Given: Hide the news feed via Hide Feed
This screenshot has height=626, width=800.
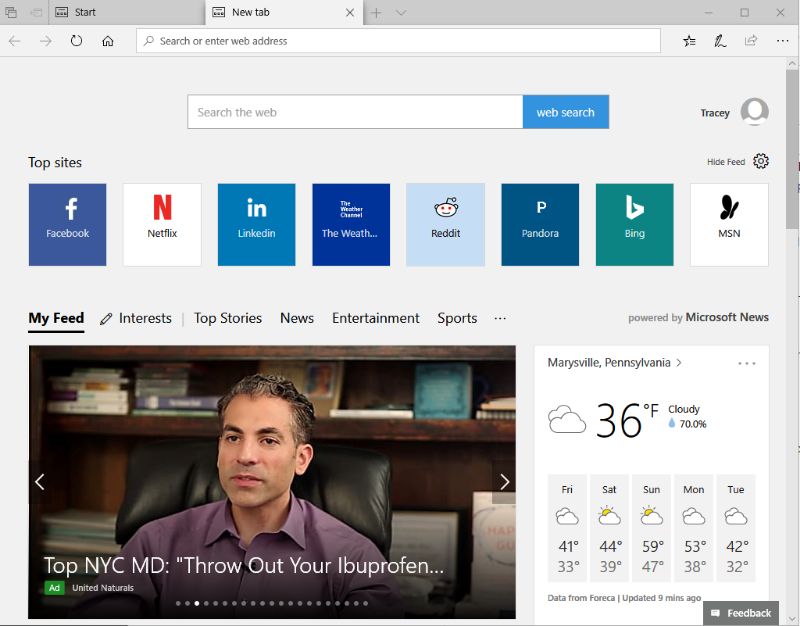Looking at the screenshot, I should point(728,161).
